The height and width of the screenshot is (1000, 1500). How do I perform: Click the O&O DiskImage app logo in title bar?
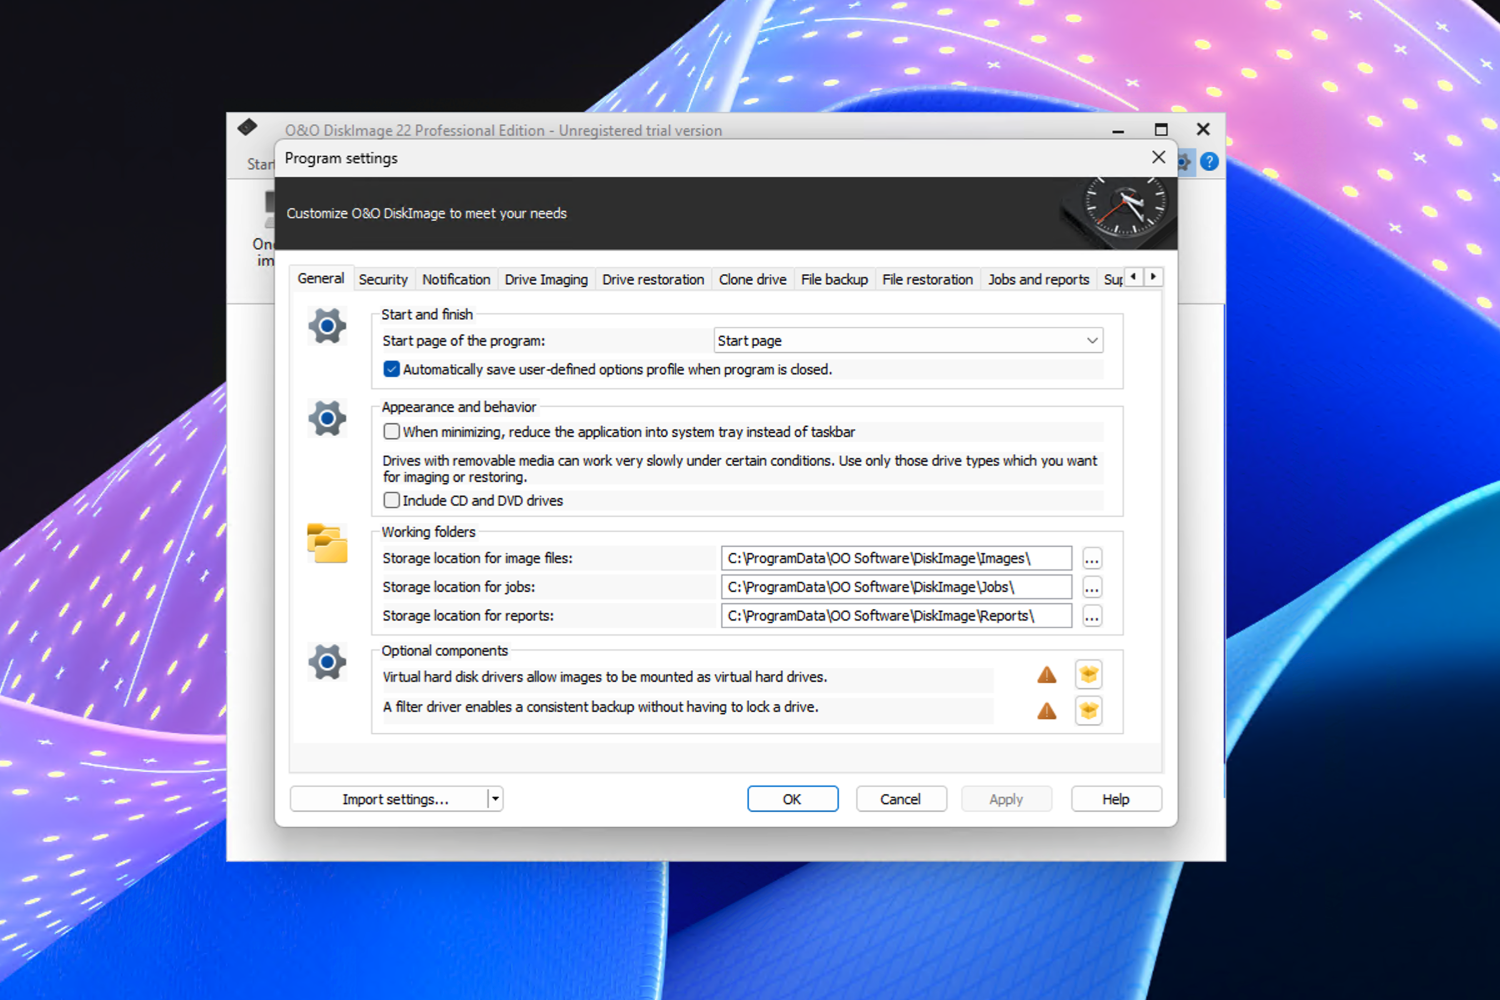(x=247, y=127)
